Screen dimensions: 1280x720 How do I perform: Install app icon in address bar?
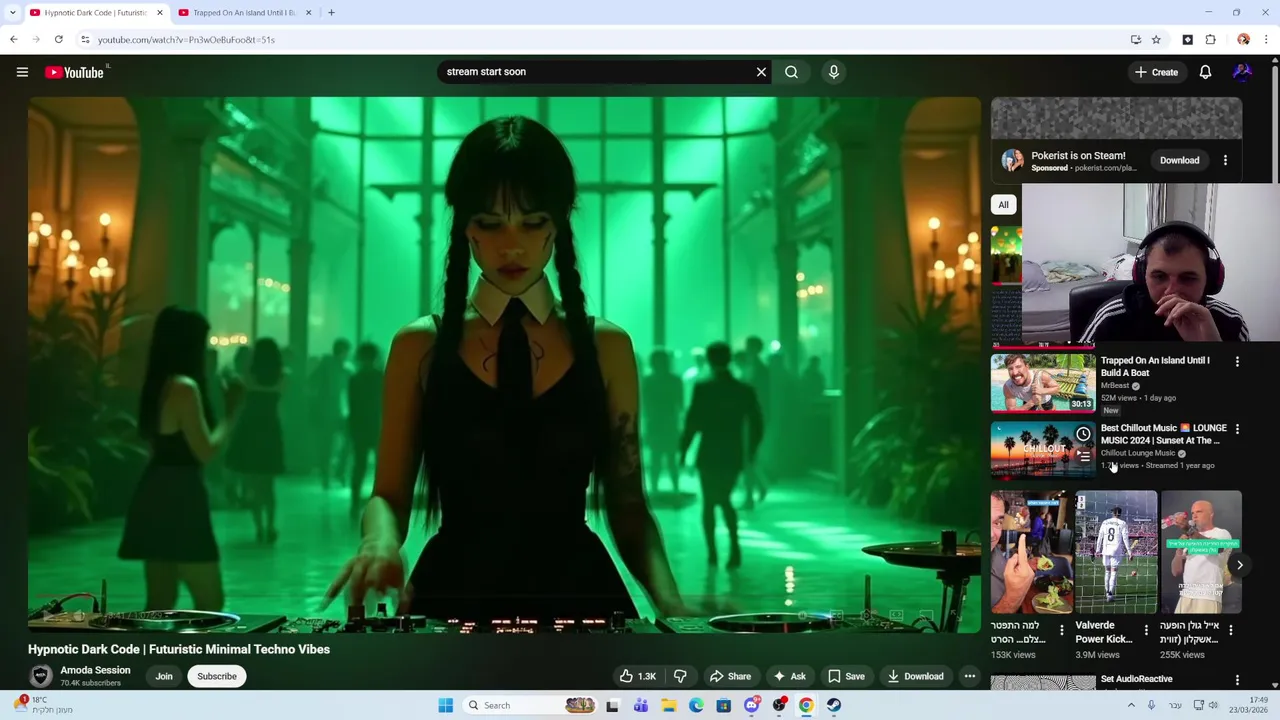click(1135, 40)
